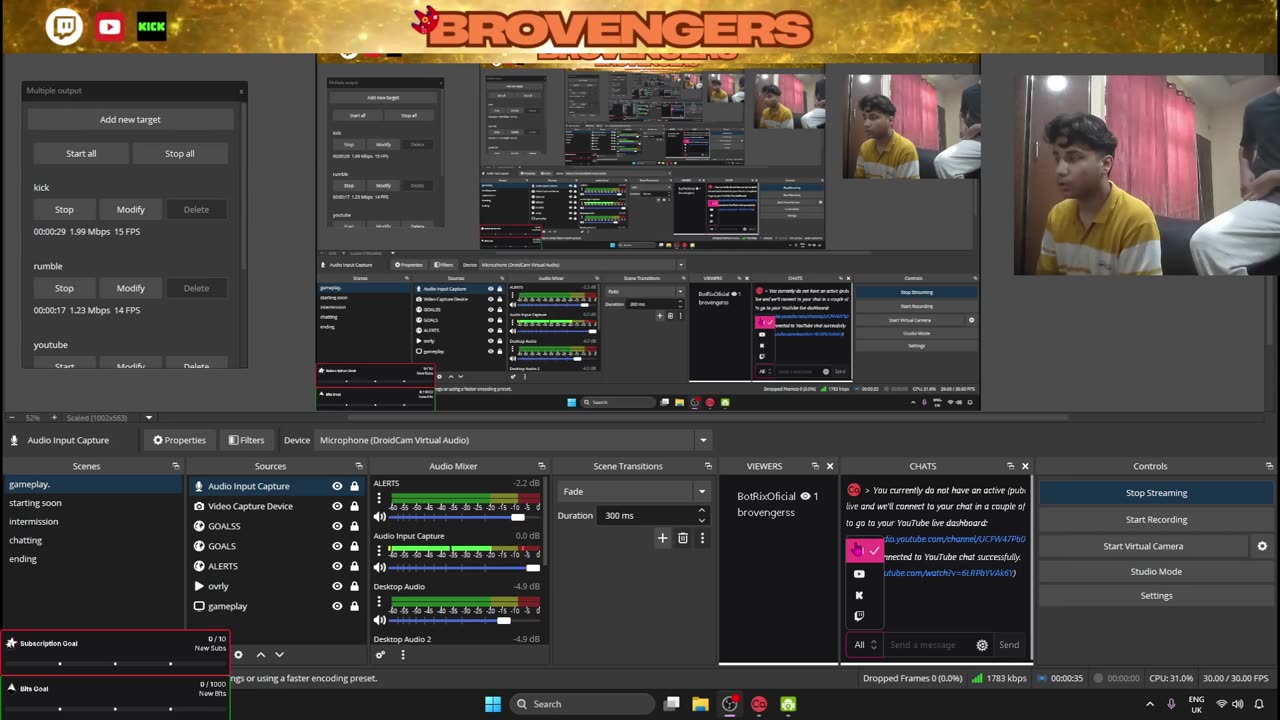
Task: Select the gameplay. scene
Action: [x=93, y=484]
